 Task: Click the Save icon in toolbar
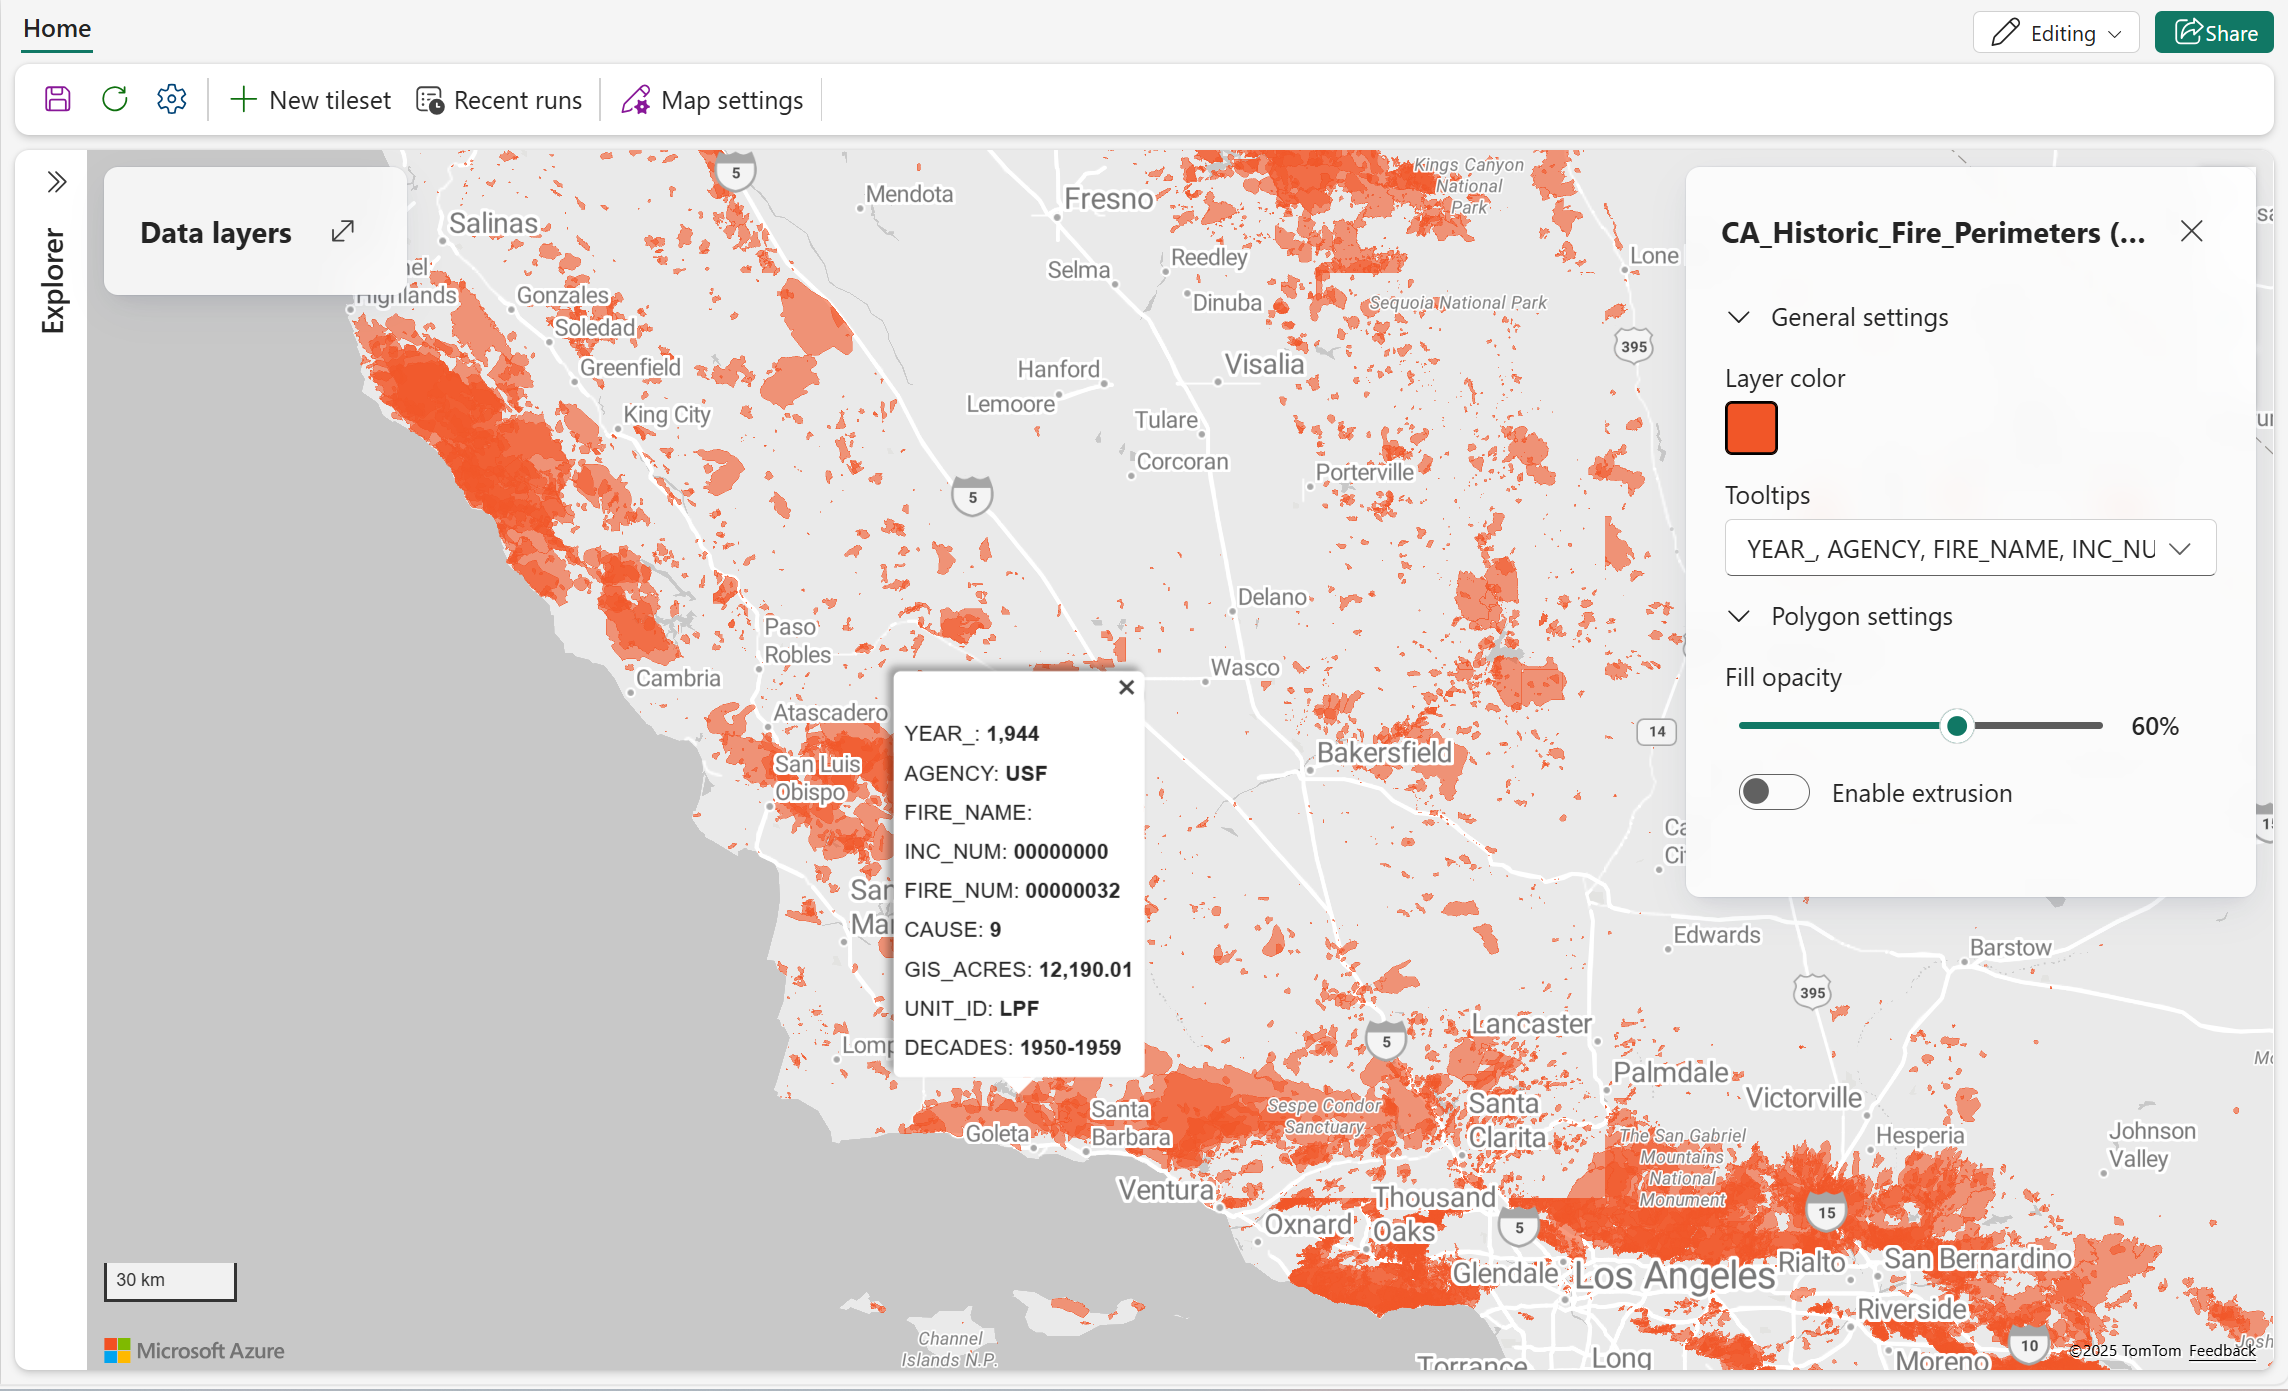[58, 99]
